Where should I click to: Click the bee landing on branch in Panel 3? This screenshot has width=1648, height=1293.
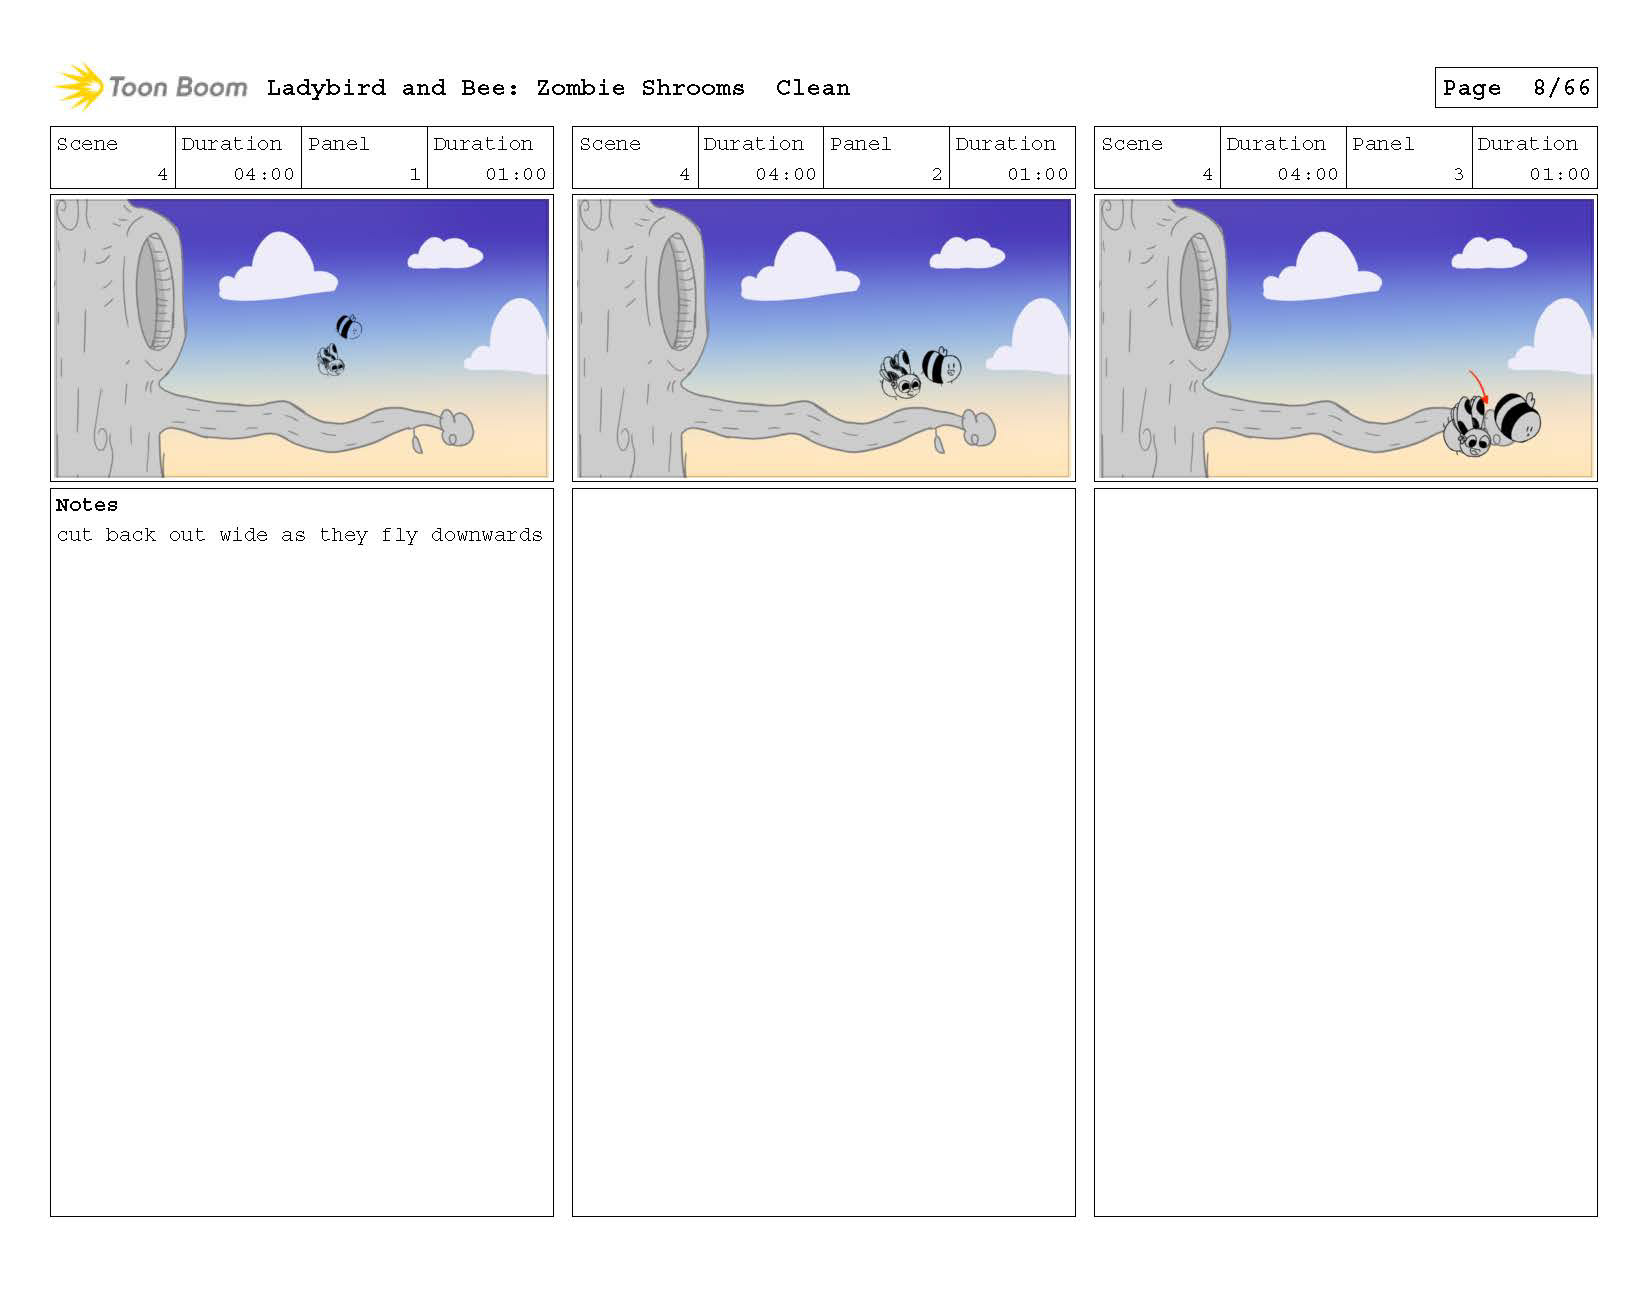point(1516,418)
